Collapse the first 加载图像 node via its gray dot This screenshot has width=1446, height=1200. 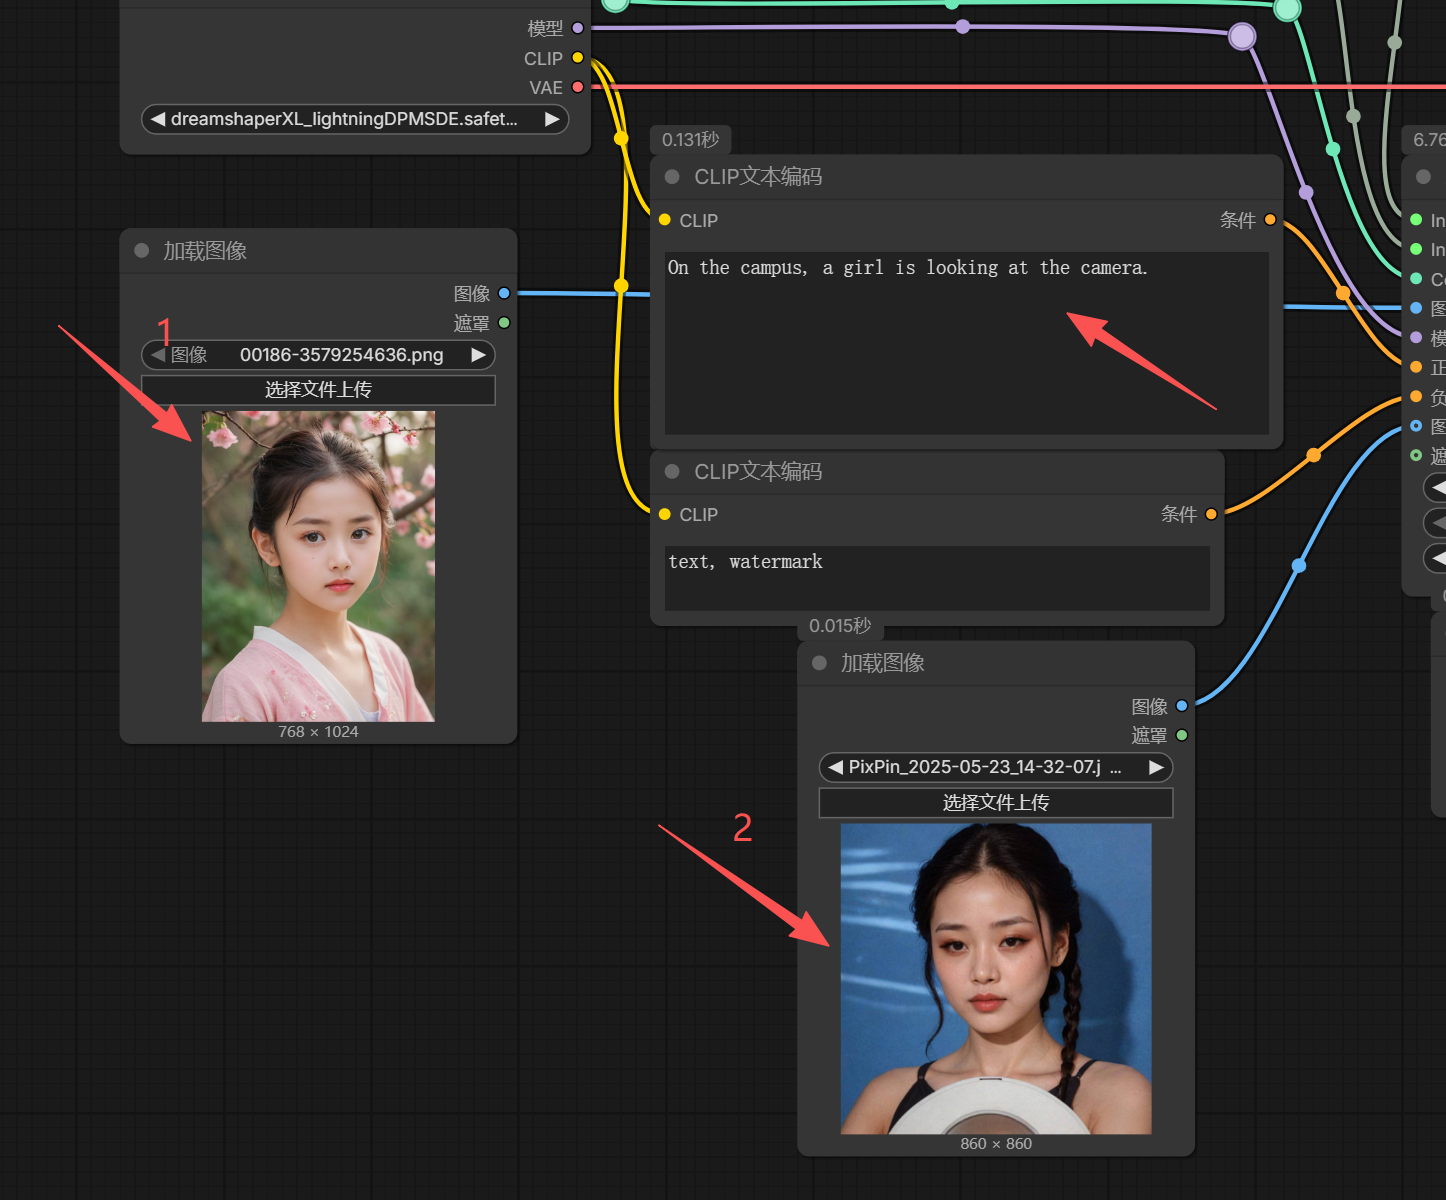click(x=142, y=250)
